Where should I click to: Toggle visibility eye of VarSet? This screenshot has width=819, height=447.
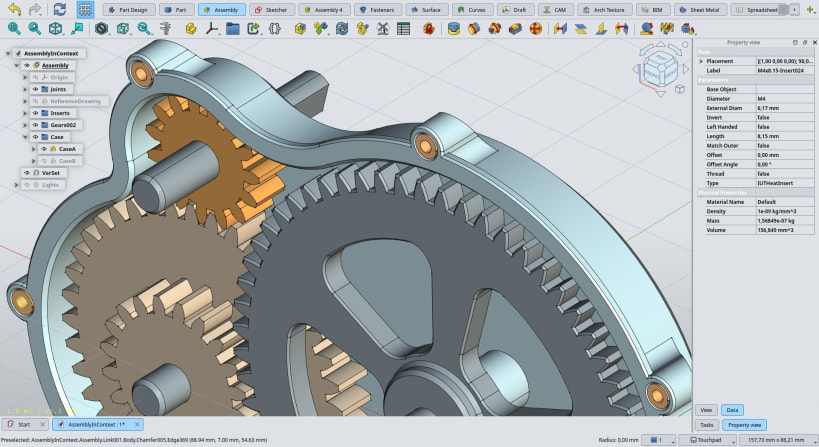pos(27,173)
